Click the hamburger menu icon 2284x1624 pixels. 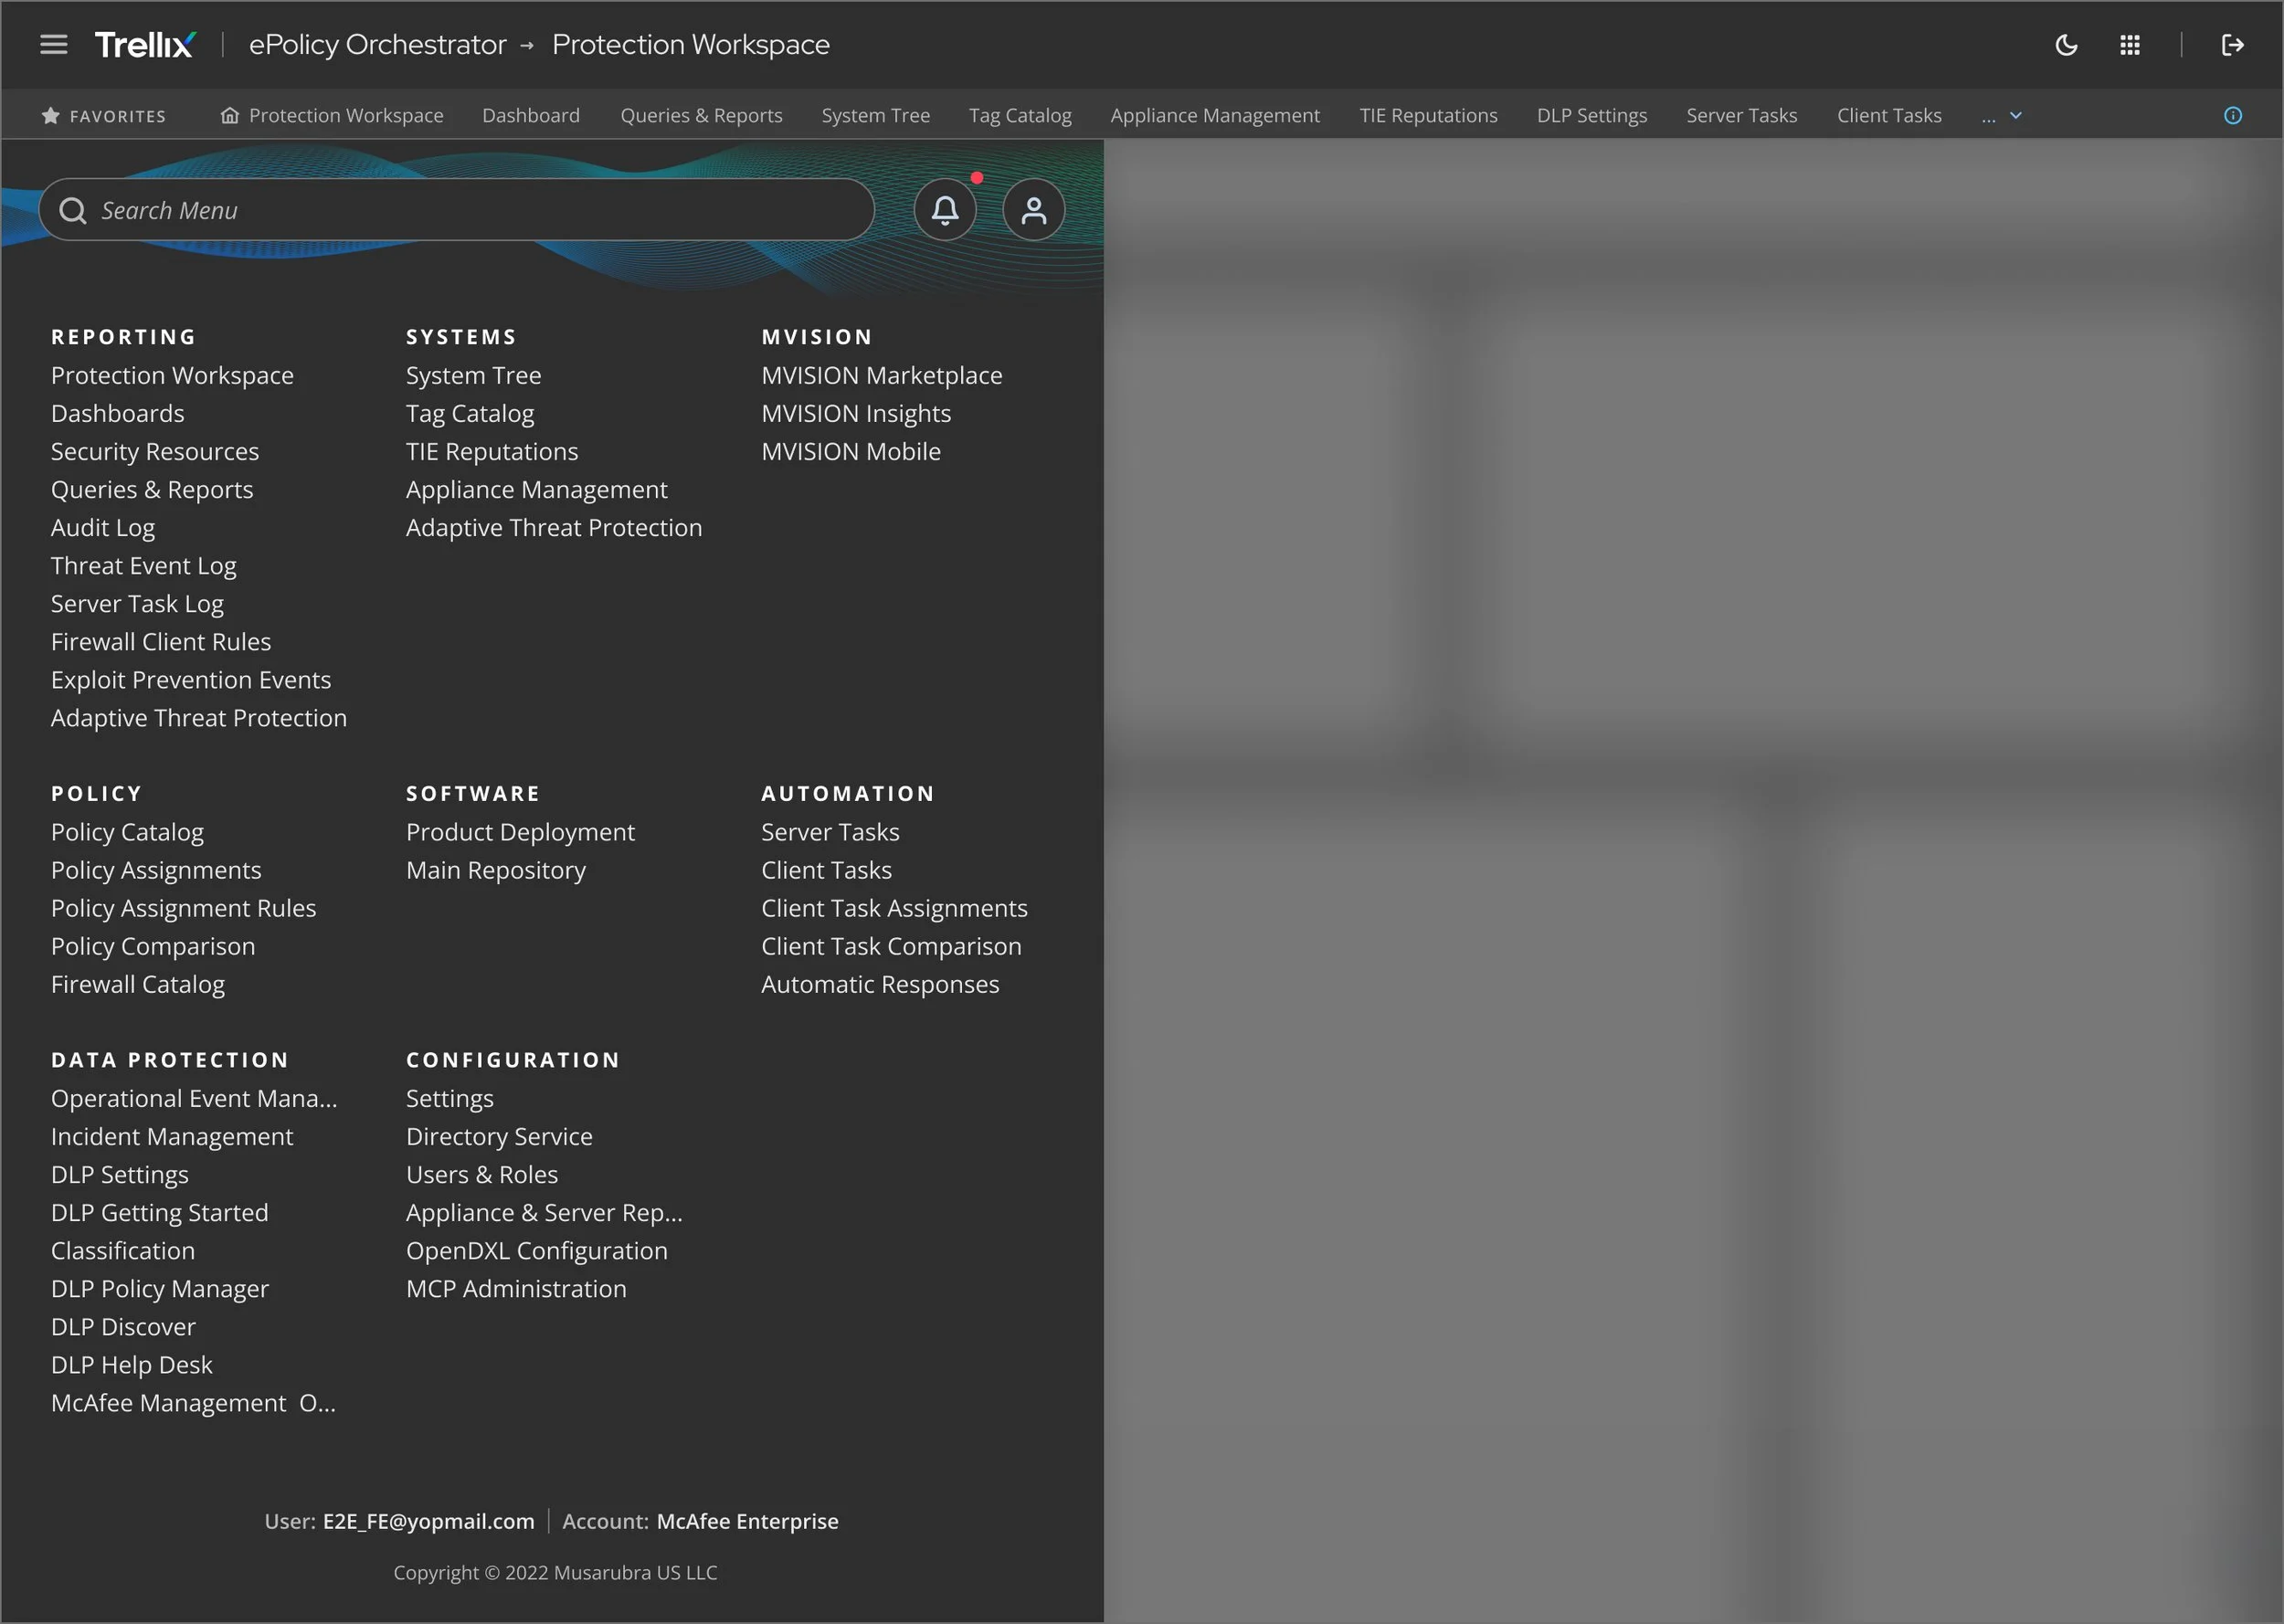point(54,45)
